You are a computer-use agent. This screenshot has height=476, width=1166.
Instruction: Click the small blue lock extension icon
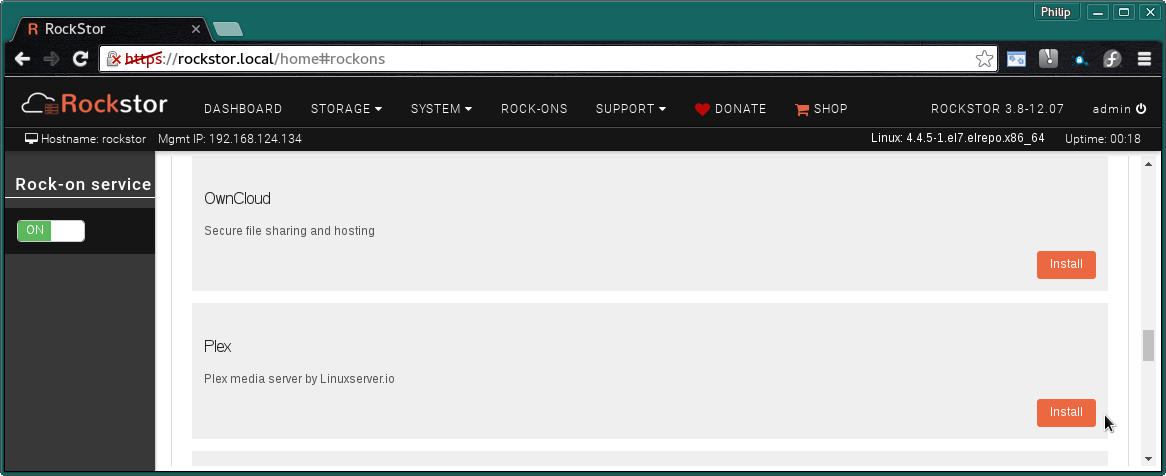point(1080,60)
